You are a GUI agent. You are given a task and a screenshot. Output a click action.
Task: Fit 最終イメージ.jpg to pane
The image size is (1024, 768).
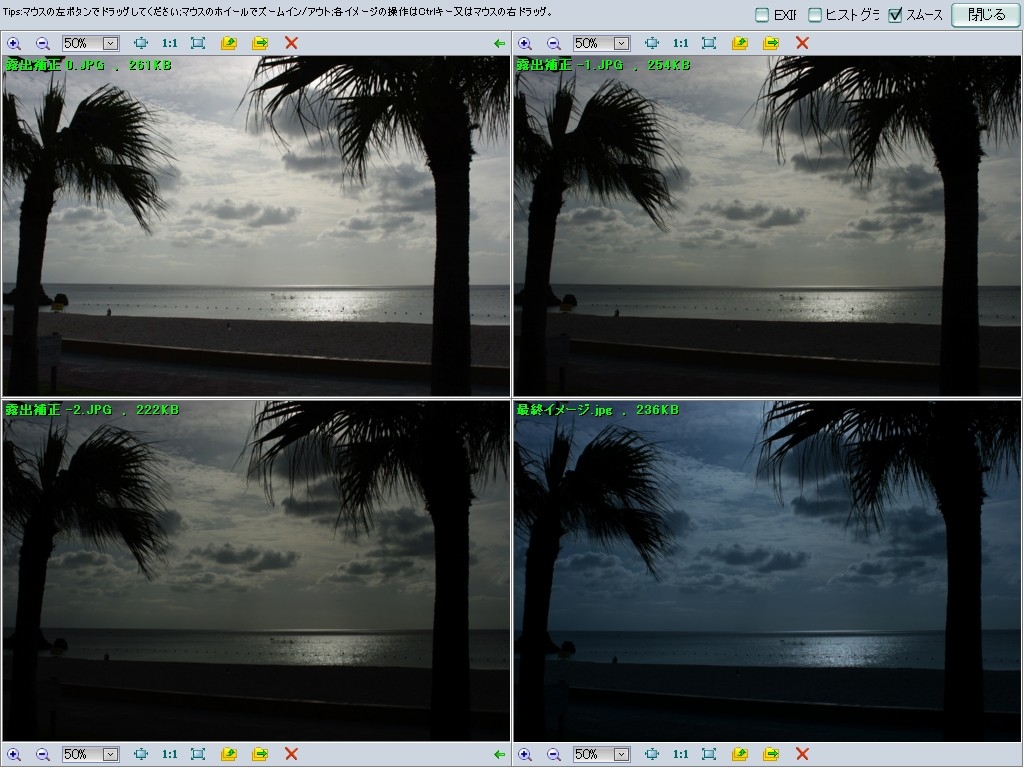pos(709,754)
